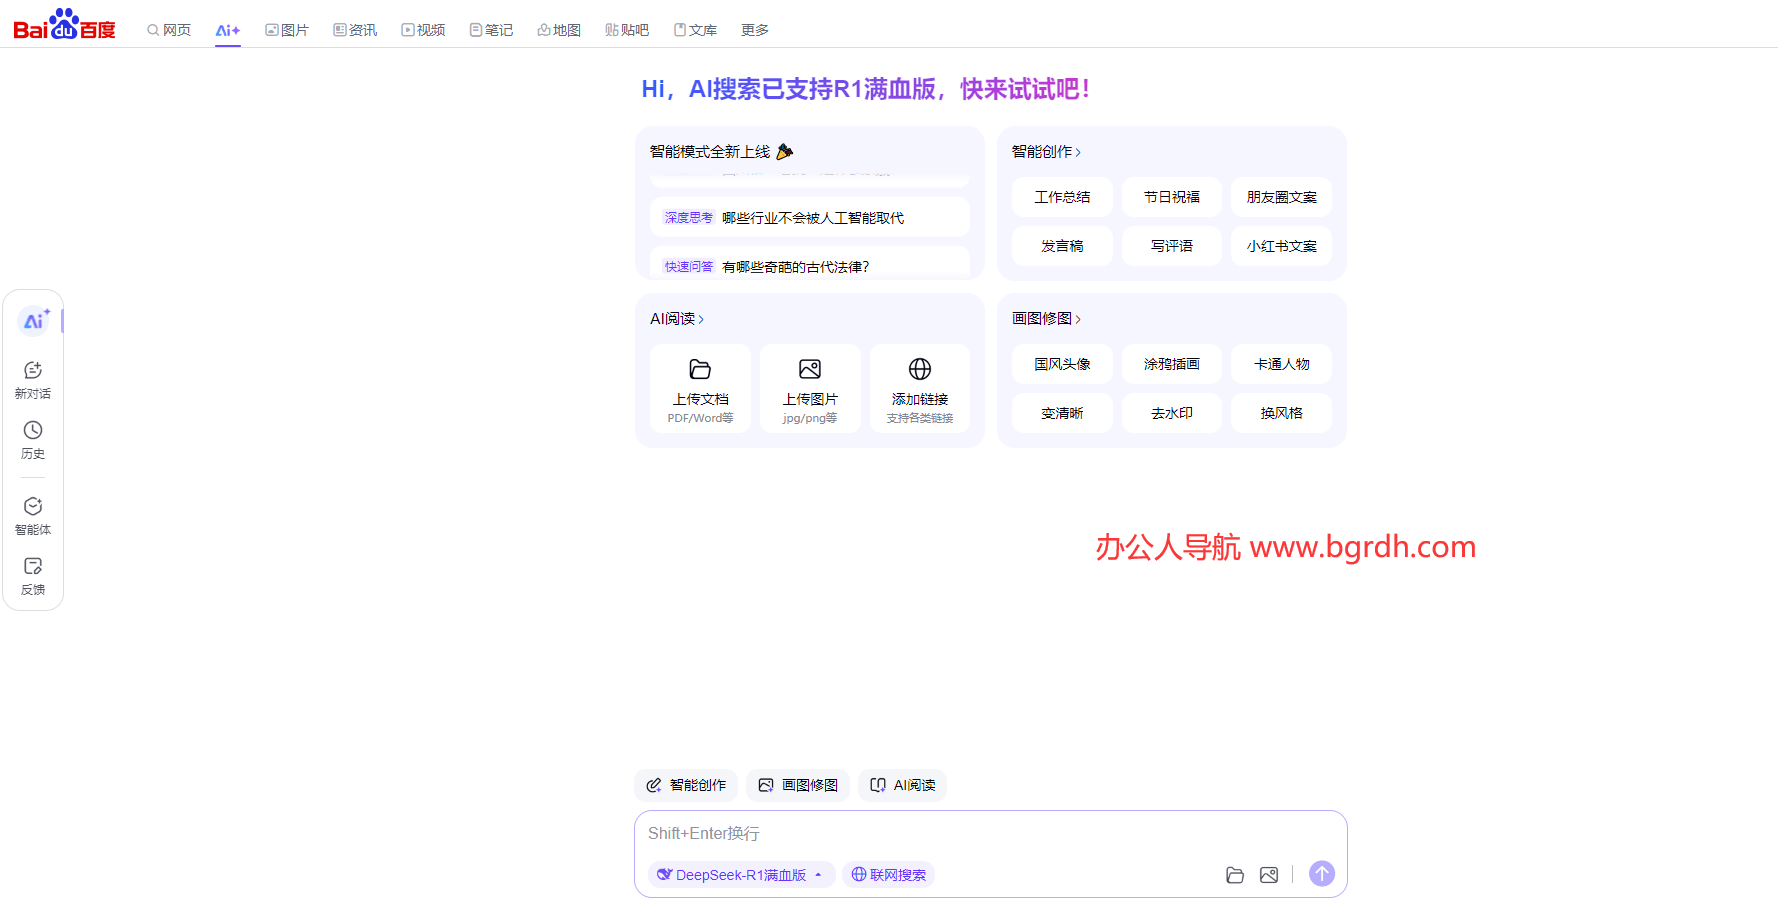
Task: Click the Baidu AI logo in the sidebar
Action: point(33,320)
